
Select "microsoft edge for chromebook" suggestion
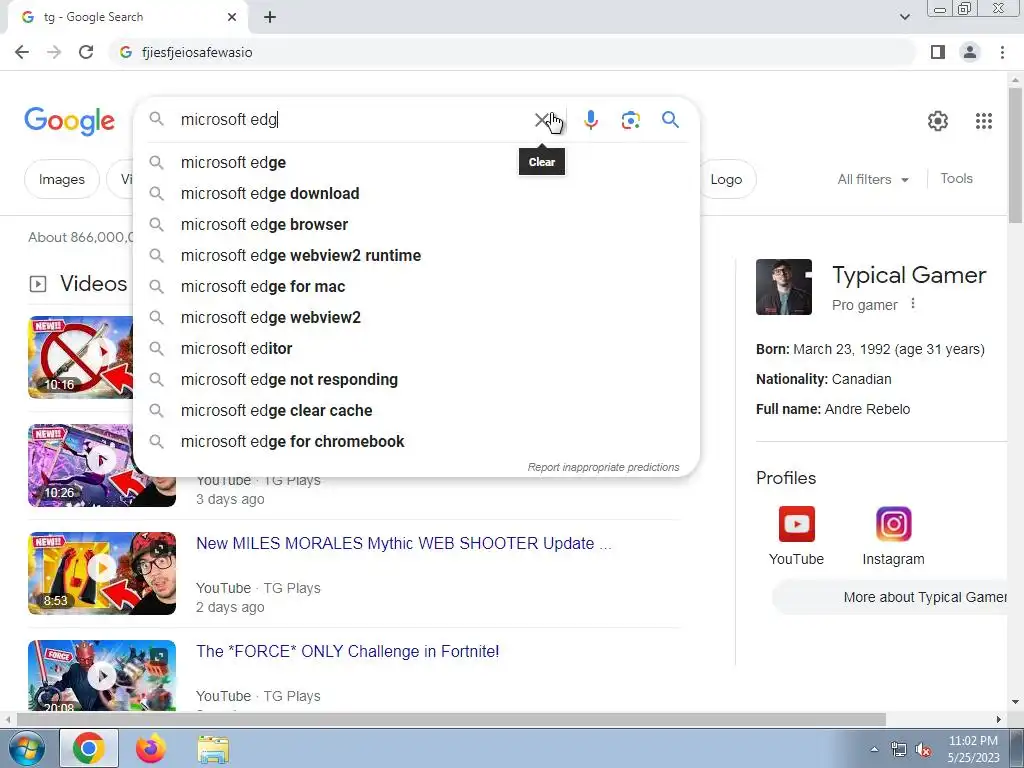tap(416, 441)
